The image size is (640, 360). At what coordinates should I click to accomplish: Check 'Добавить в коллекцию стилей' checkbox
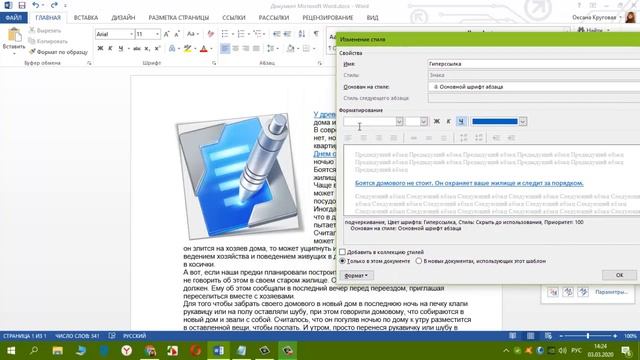pyautogui.click(x=342, y=252)
